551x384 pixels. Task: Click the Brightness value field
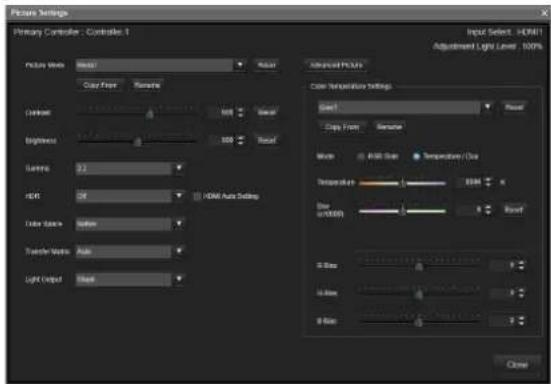coord(222,140)
